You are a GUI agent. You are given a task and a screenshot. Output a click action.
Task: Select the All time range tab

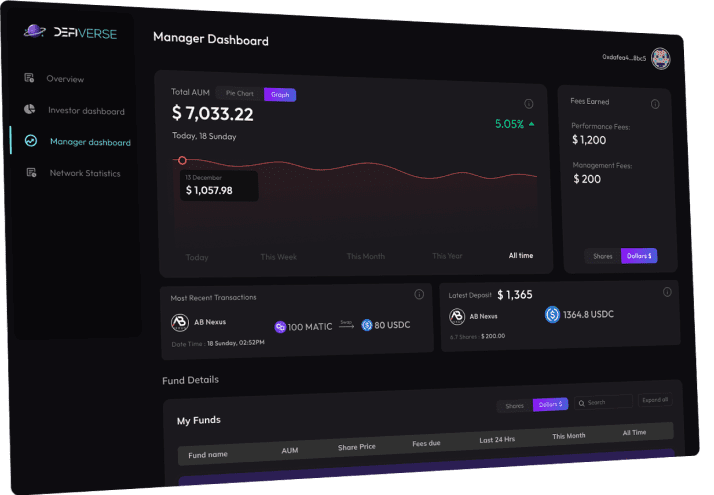521,255
